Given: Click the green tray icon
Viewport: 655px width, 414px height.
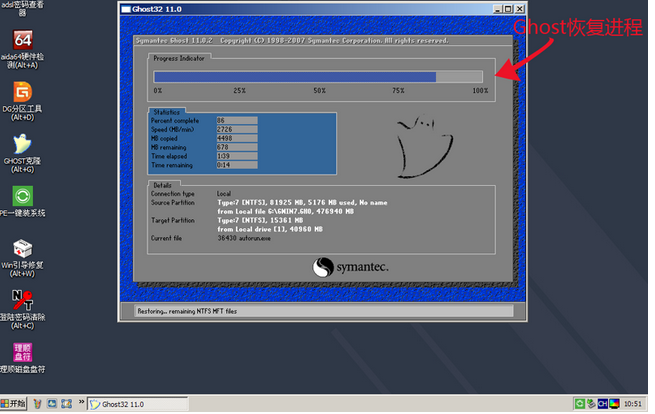Looking at the screenshot, I should click(579, 404).
